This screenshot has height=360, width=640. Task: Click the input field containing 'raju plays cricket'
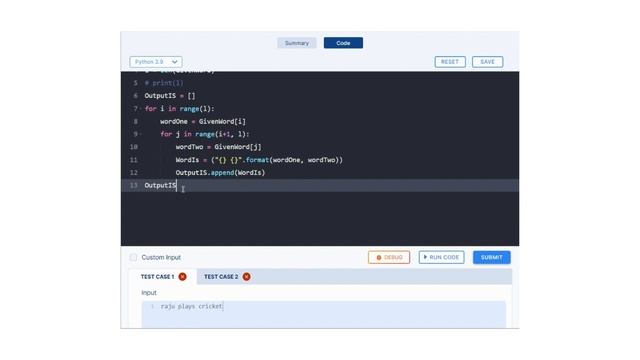[324, 314]
